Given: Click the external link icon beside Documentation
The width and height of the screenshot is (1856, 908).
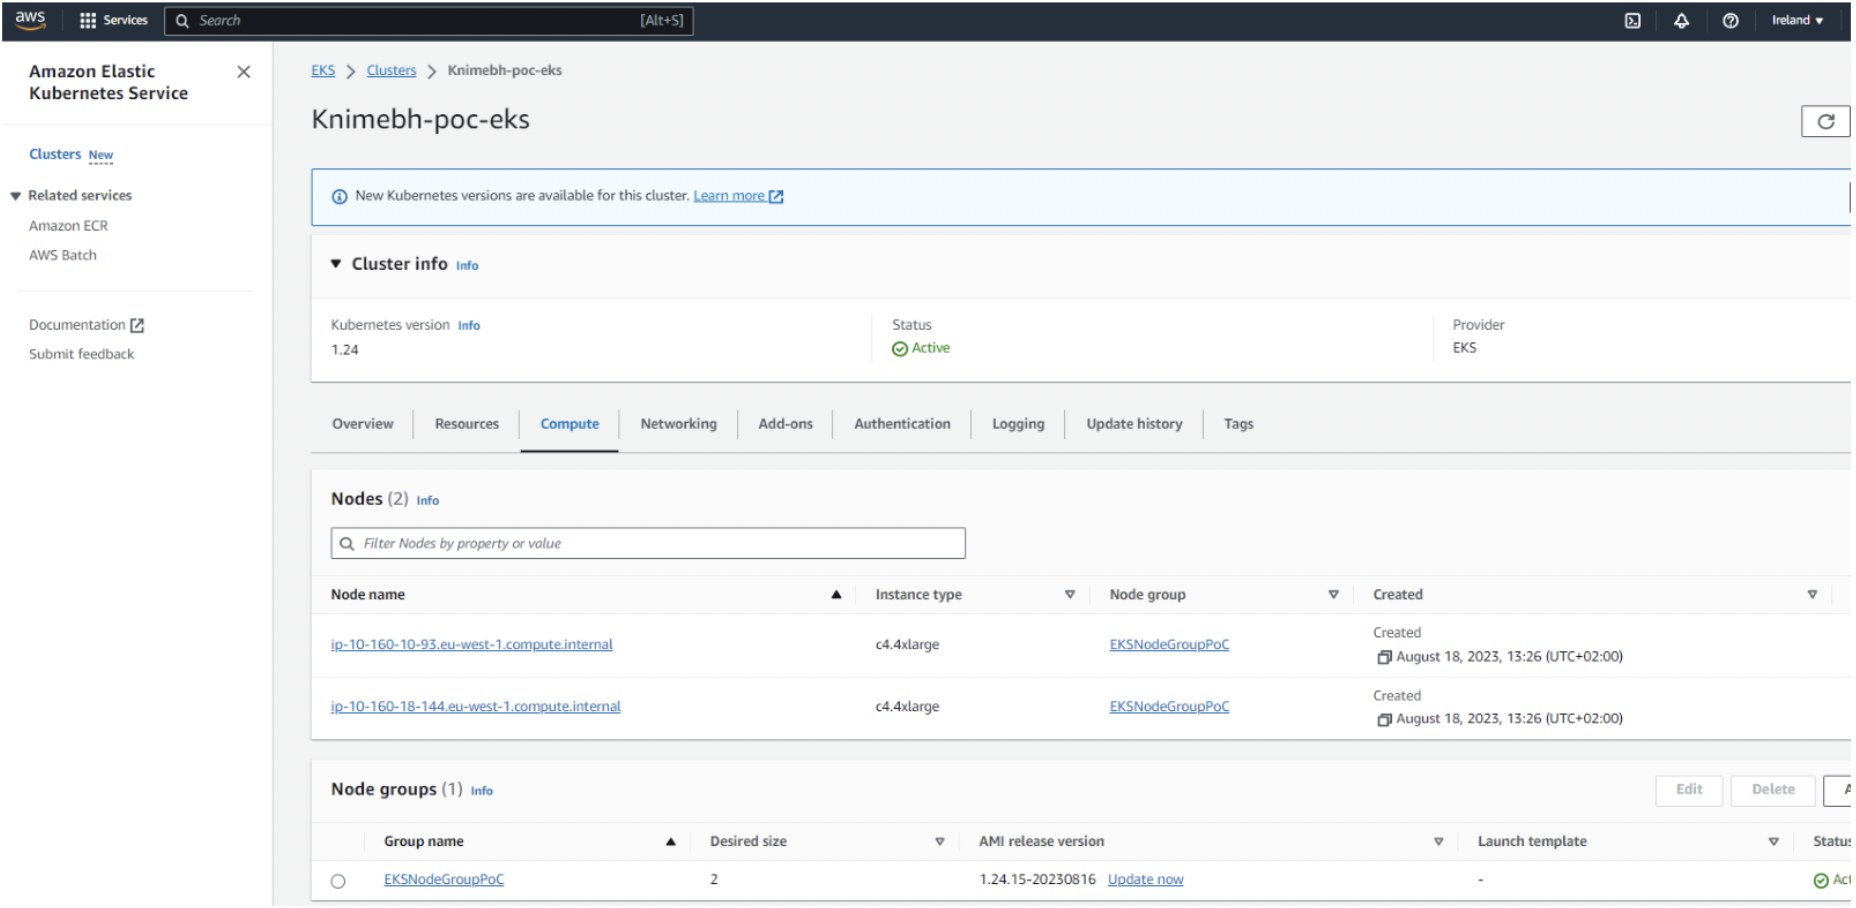Looking at the screenshot, I should 137,325.
